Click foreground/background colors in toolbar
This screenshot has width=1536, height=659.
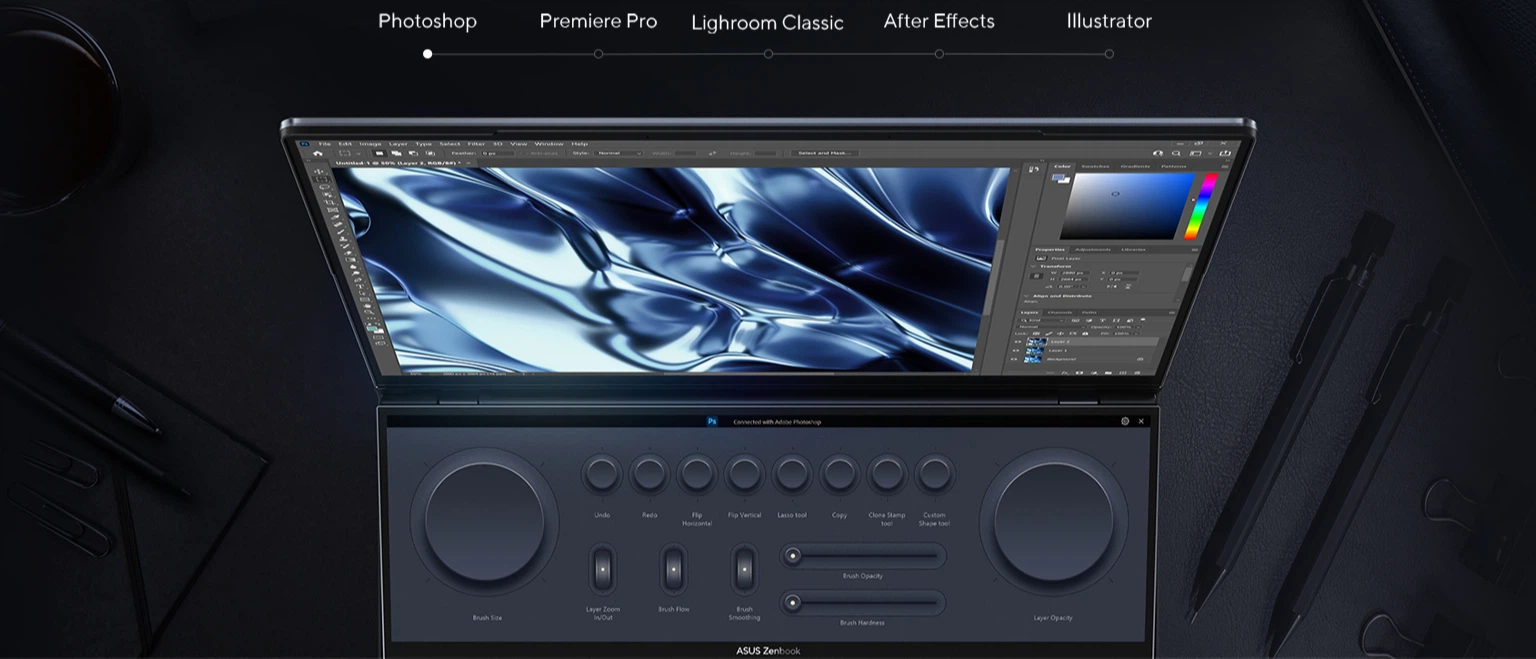tap(374, 328)
